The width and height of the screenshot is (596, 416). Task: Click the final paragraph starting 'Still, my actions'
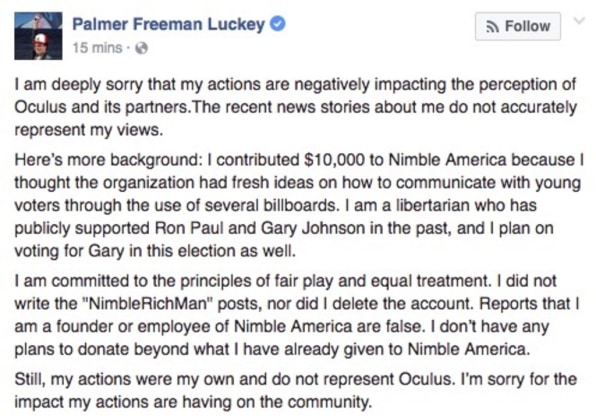tap(296, 391)
